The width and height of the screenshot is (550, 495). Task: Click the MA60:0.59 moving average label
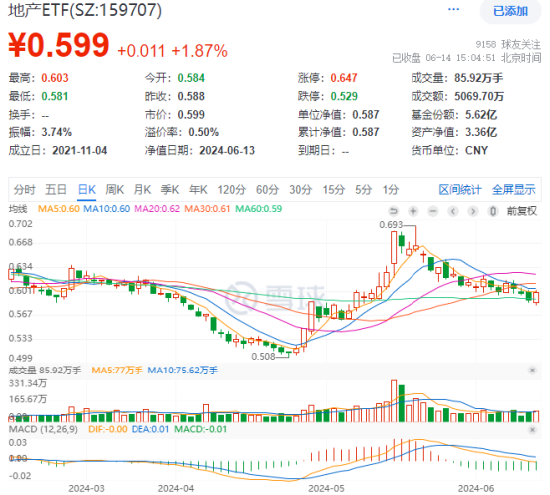(x=259, y=209)
